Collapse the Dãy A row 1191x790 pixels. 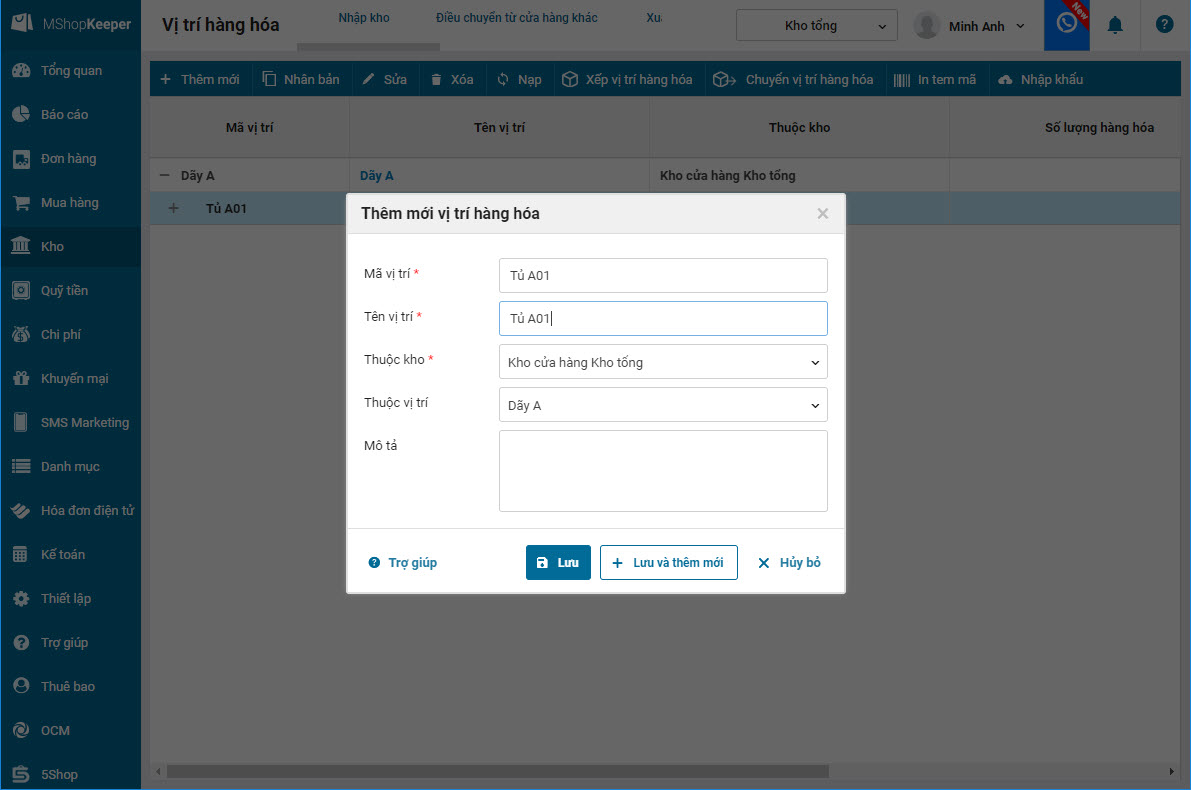[x=164, y=175]
